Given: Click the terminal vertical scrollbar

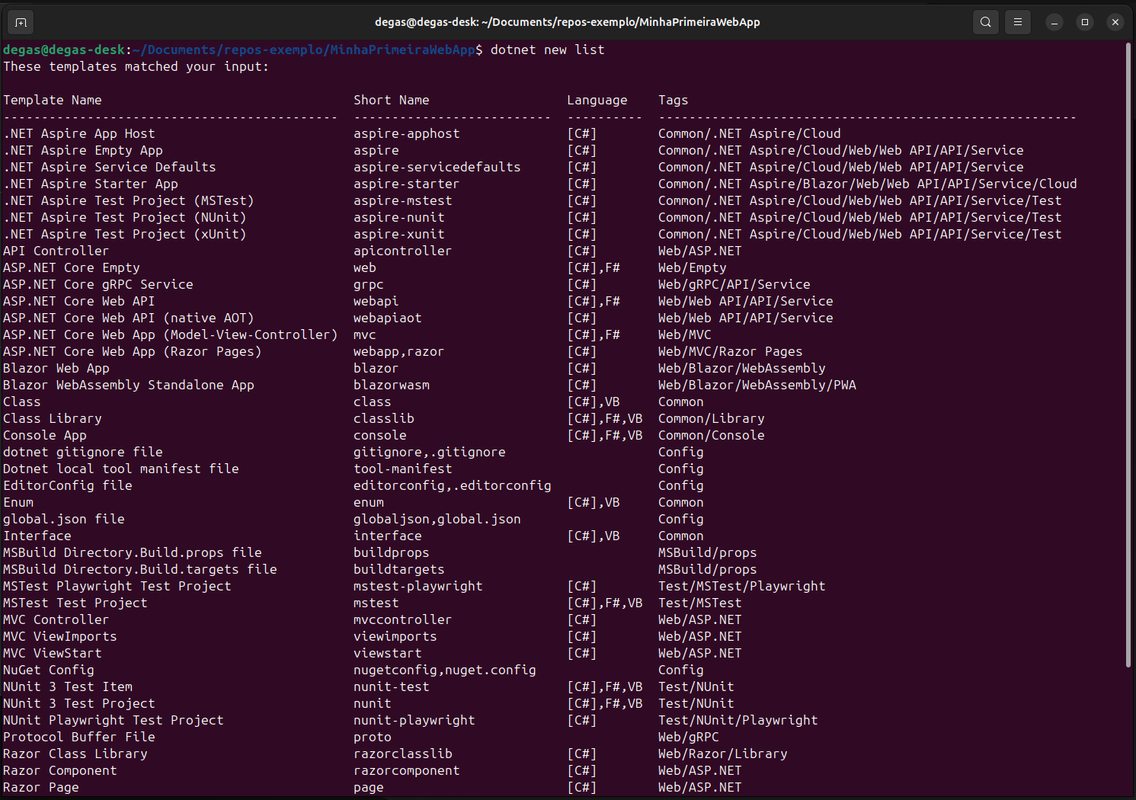Looking at the screenshot, I should pos(1127,355).
